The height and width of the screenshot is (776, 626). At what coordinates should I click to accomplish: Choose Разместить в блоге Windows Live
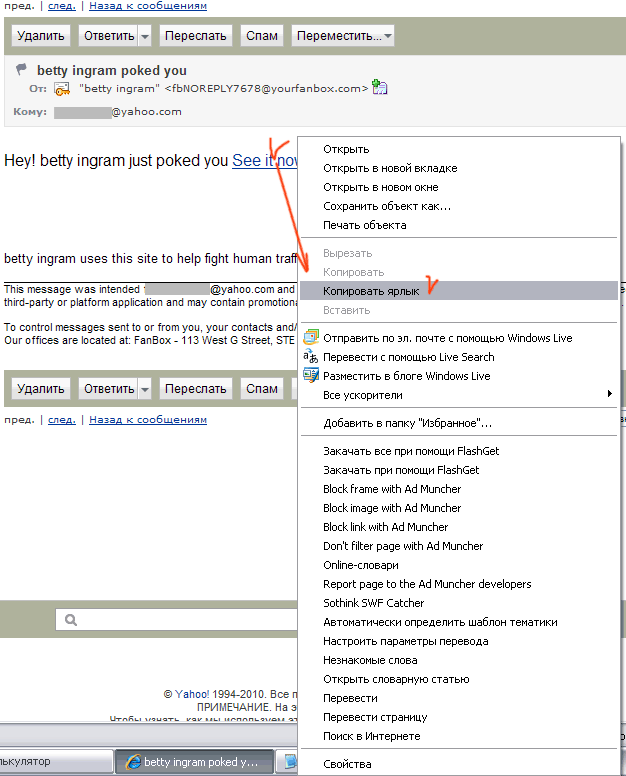click(x=459, y=376)
